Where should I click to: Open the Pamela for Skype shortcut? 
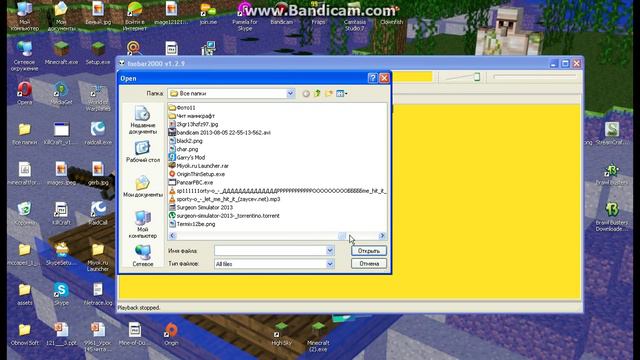[x=245, y=16]
